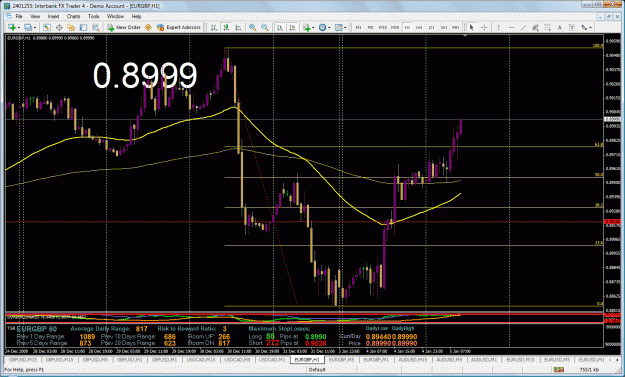
Task: Open the Profiles toolbar icon
Action: tap(28, 27)
